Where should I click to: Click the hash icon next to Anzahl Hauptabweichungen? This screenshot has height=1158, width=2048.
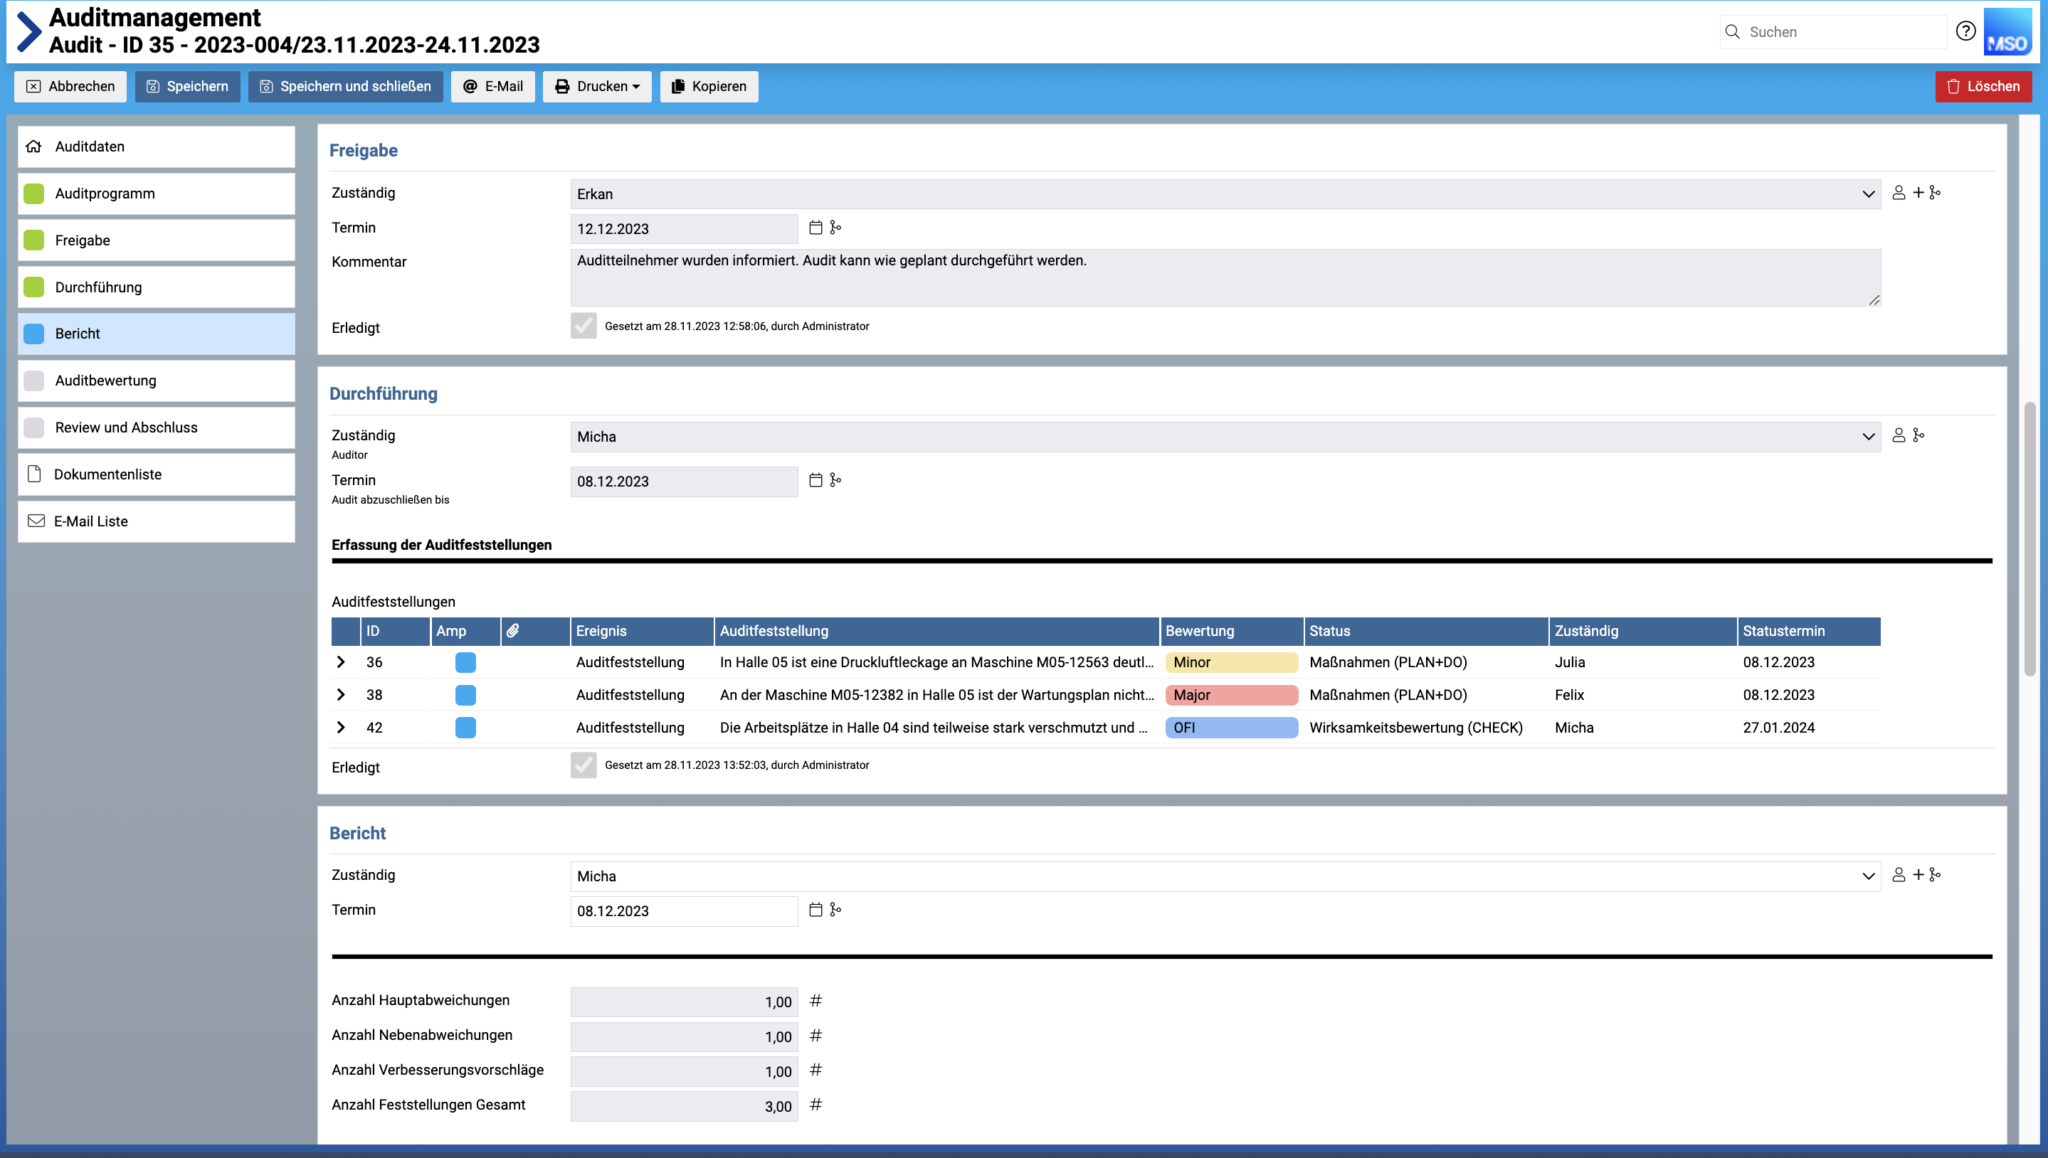click(816, 1000)
